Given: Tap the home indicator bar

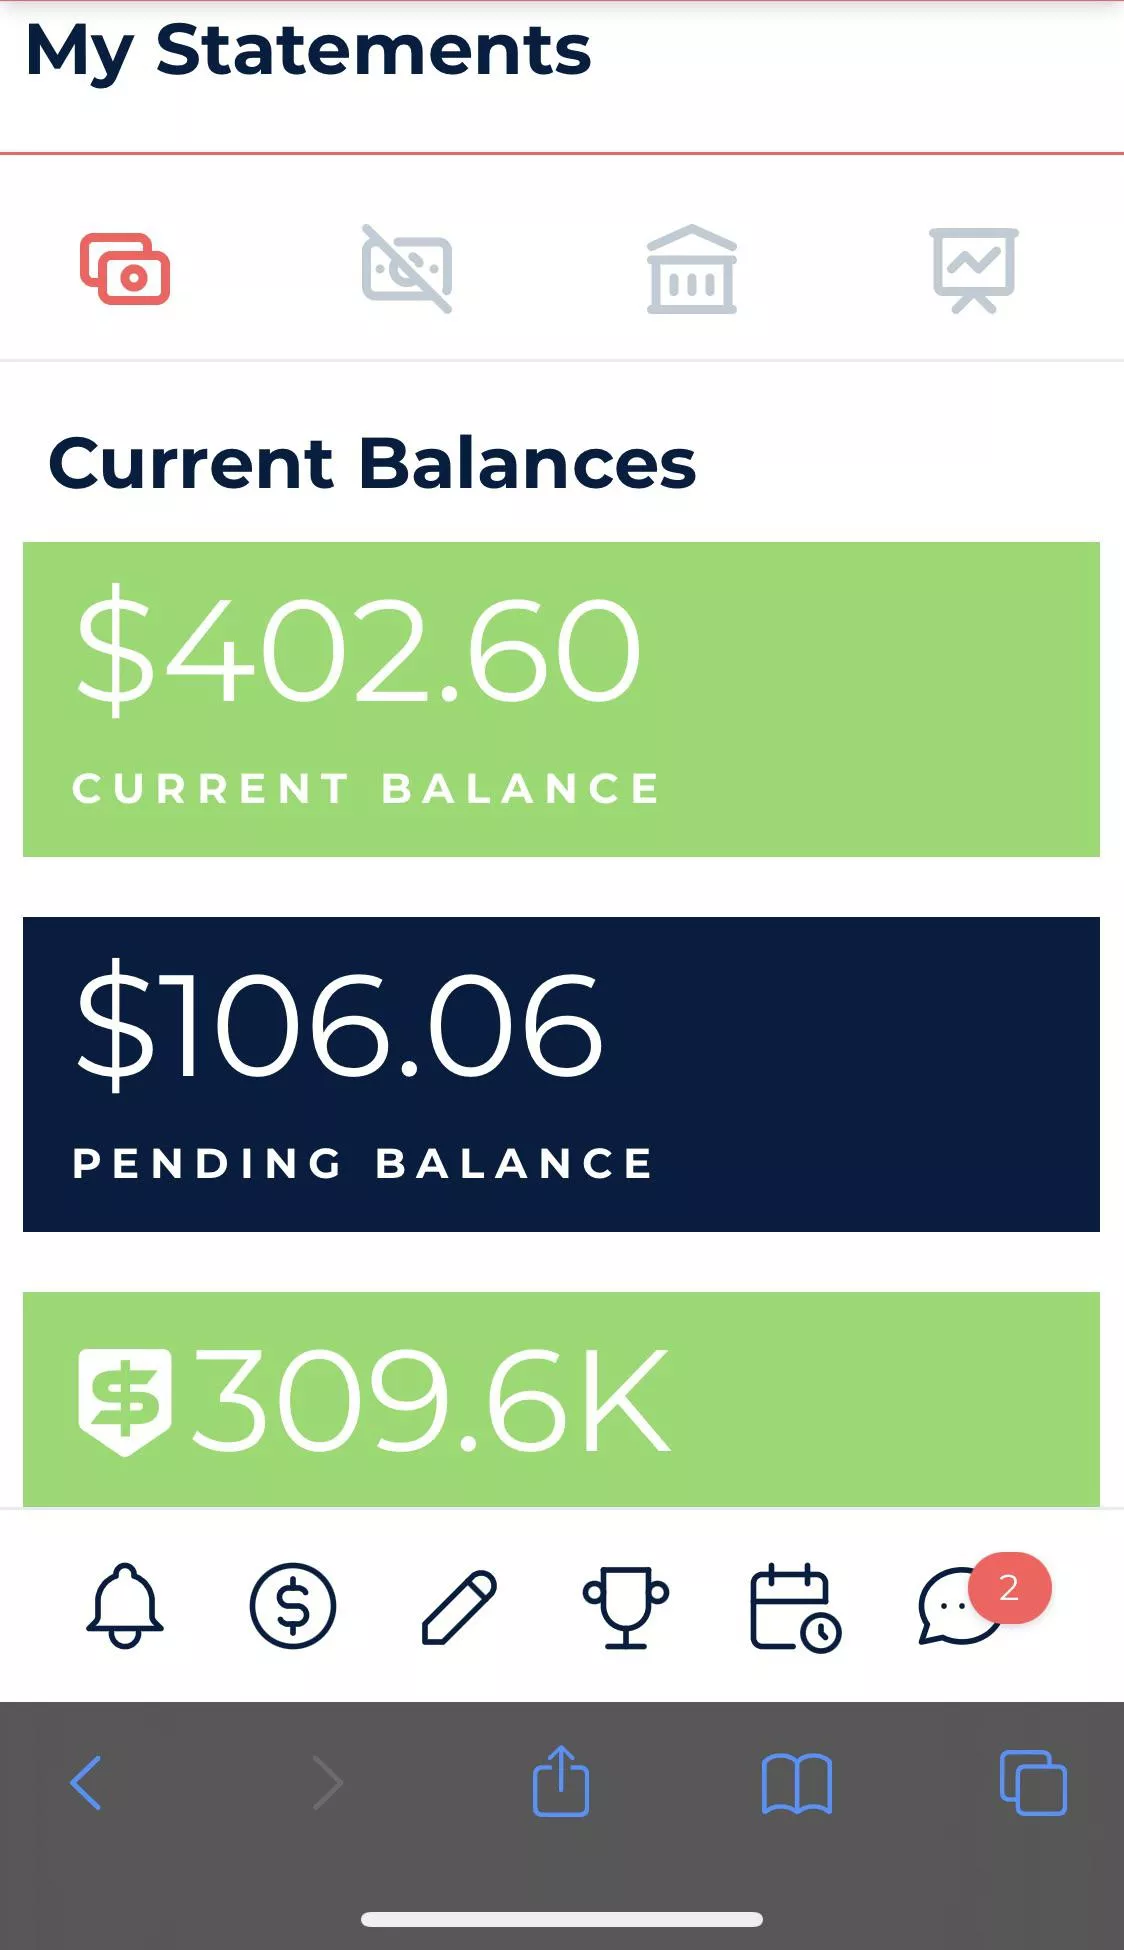Looking at the screenshot, I should (x=561, y=1919).
